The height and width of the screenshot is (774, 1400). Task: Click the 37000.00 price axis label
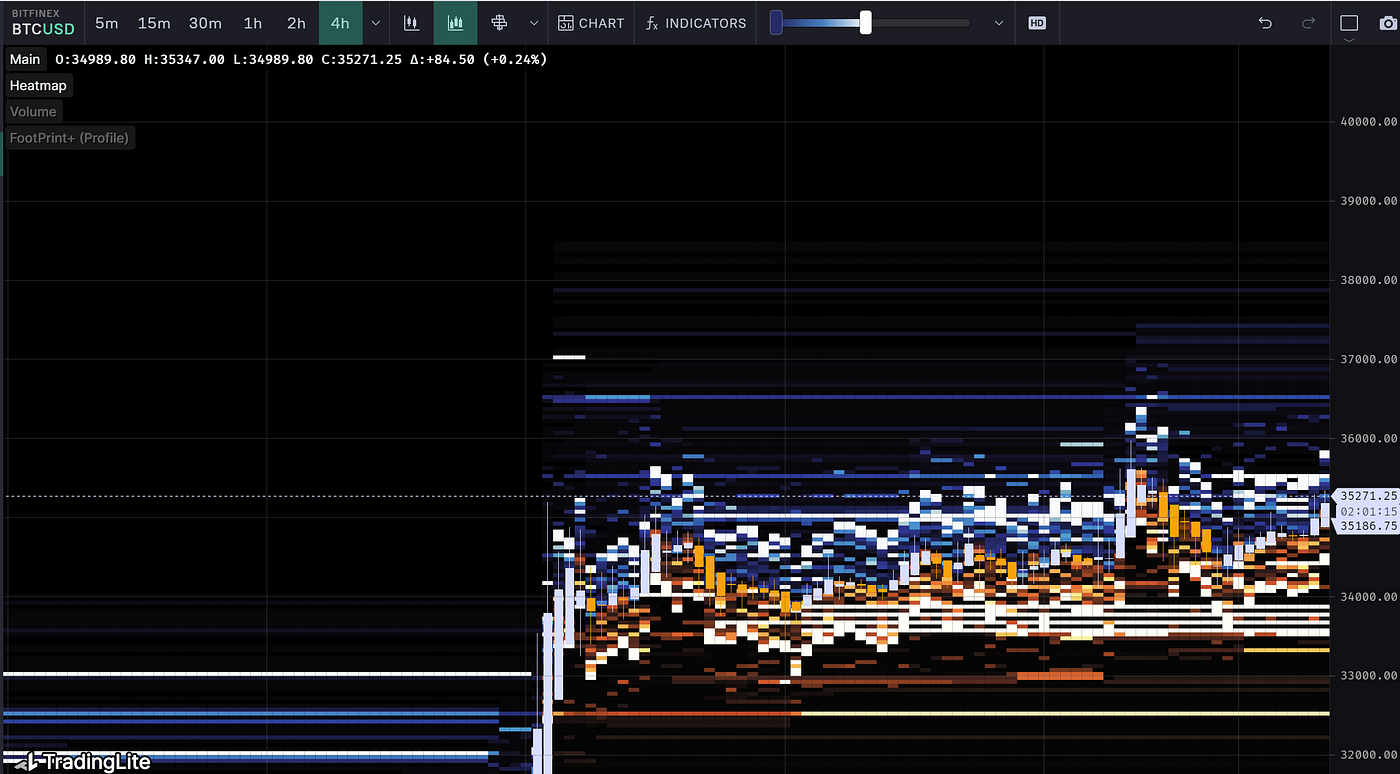[1368, 359]
